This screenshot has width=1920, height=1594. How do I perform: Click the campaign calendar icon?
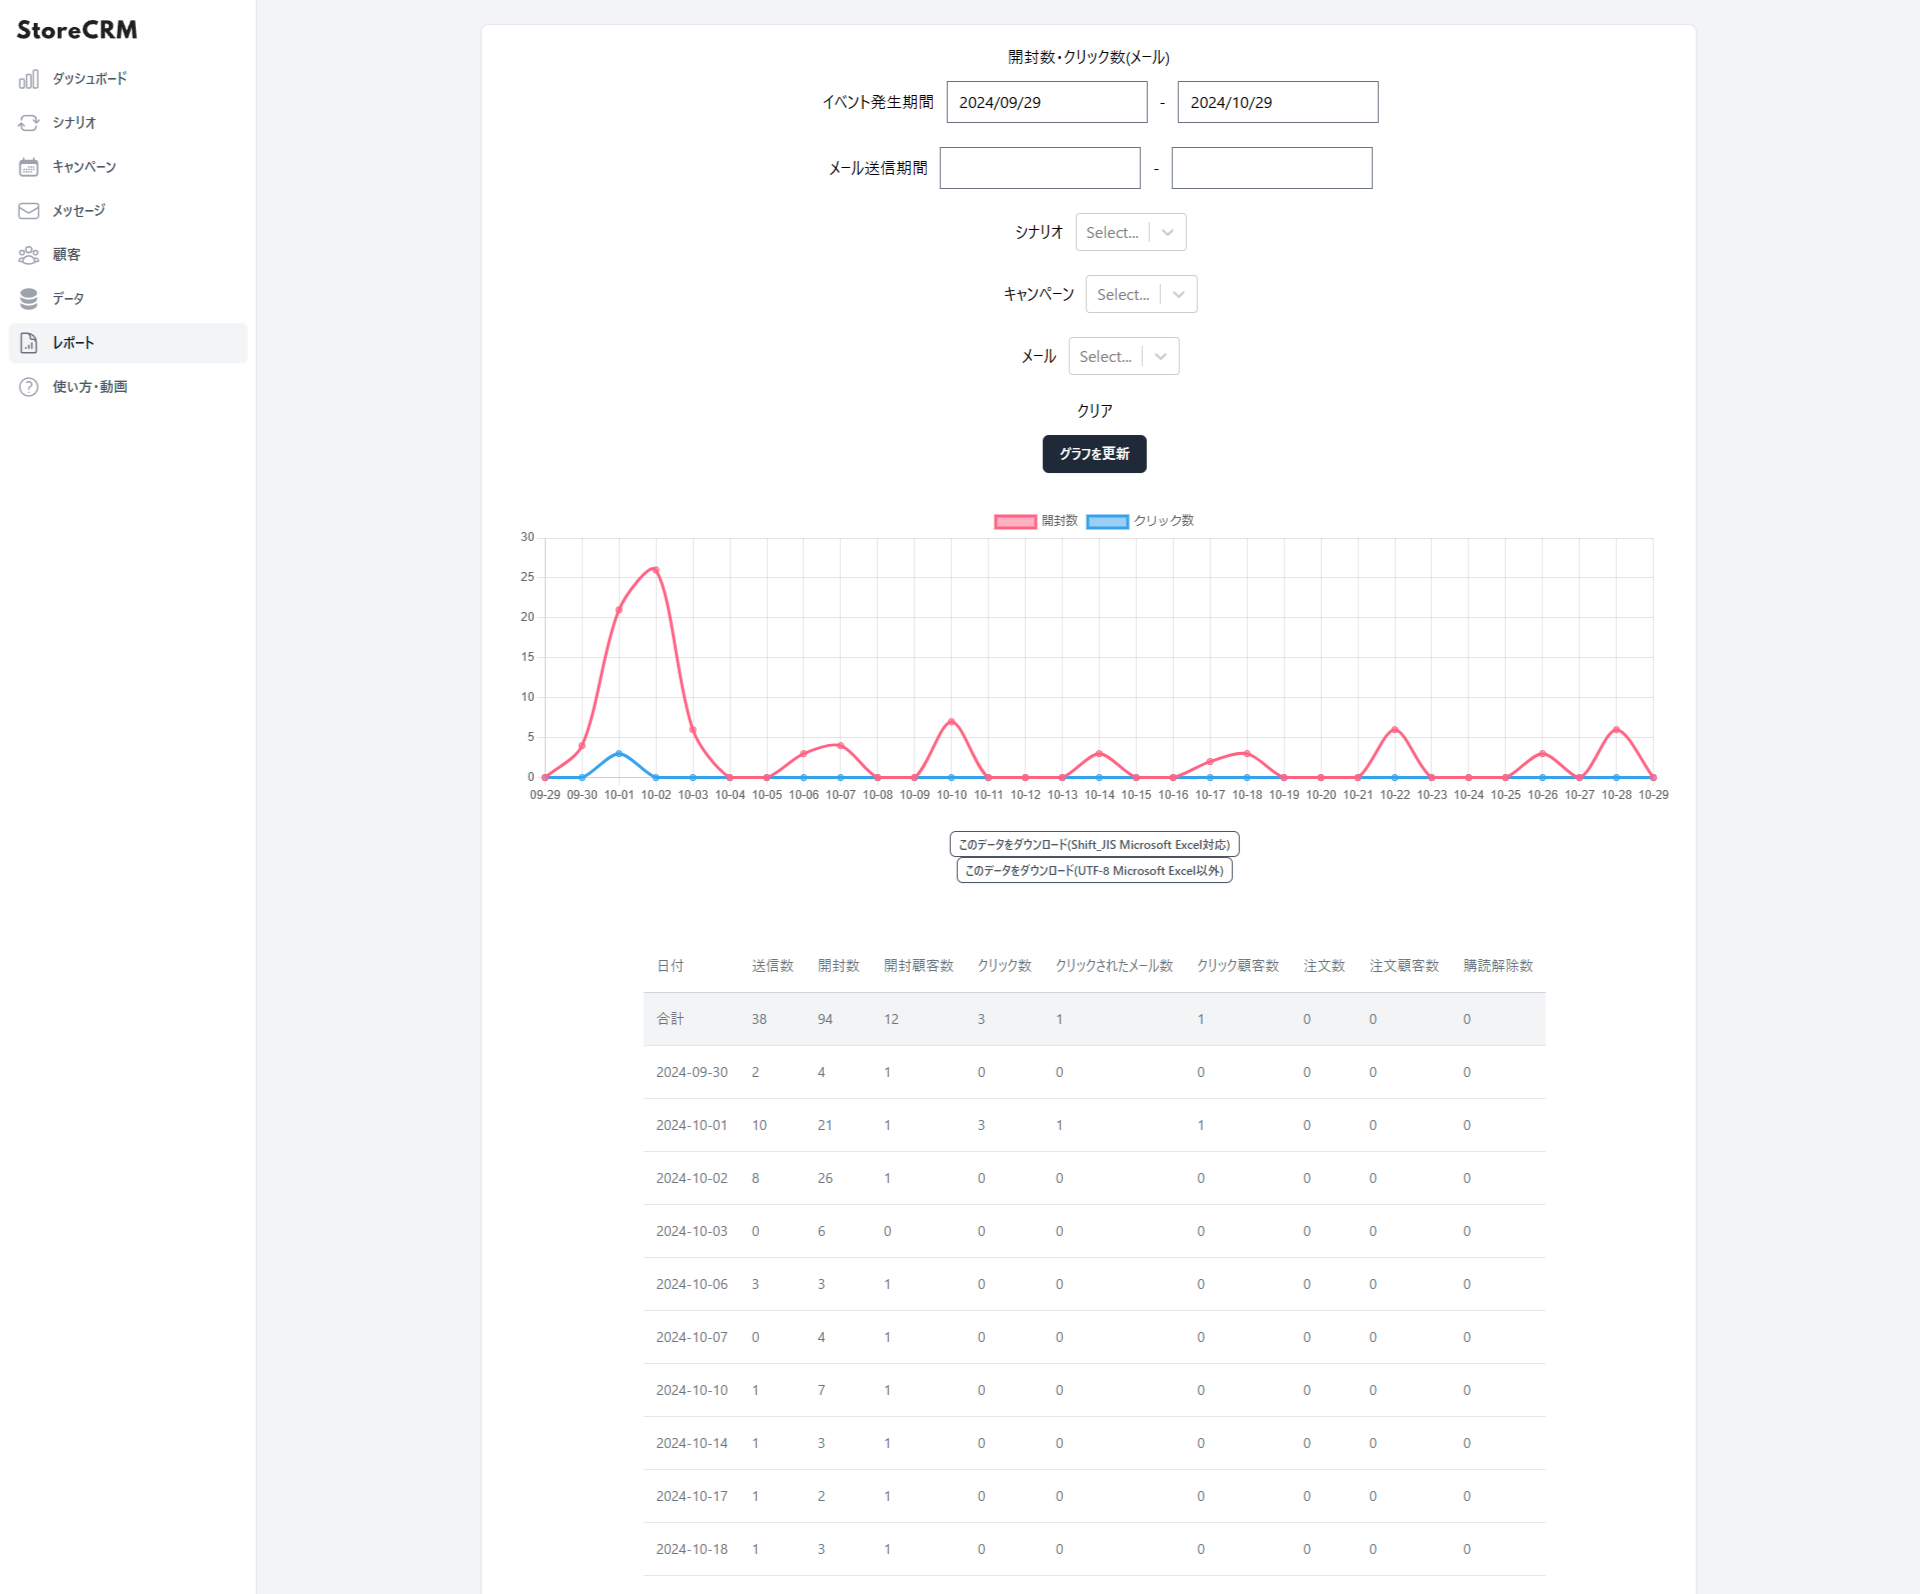coord(29,167)
